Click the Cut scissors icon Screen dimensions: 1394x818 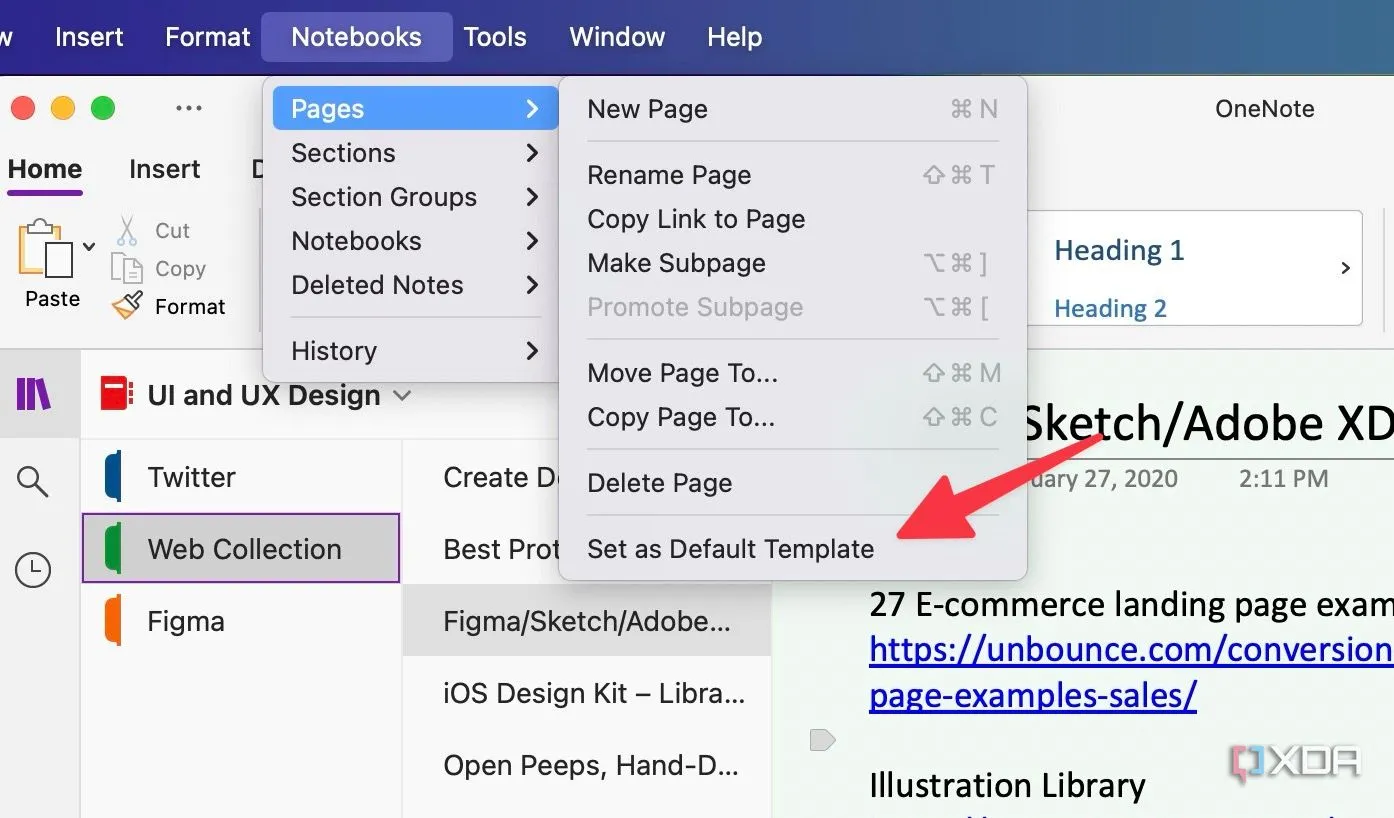tap(127, 230)
